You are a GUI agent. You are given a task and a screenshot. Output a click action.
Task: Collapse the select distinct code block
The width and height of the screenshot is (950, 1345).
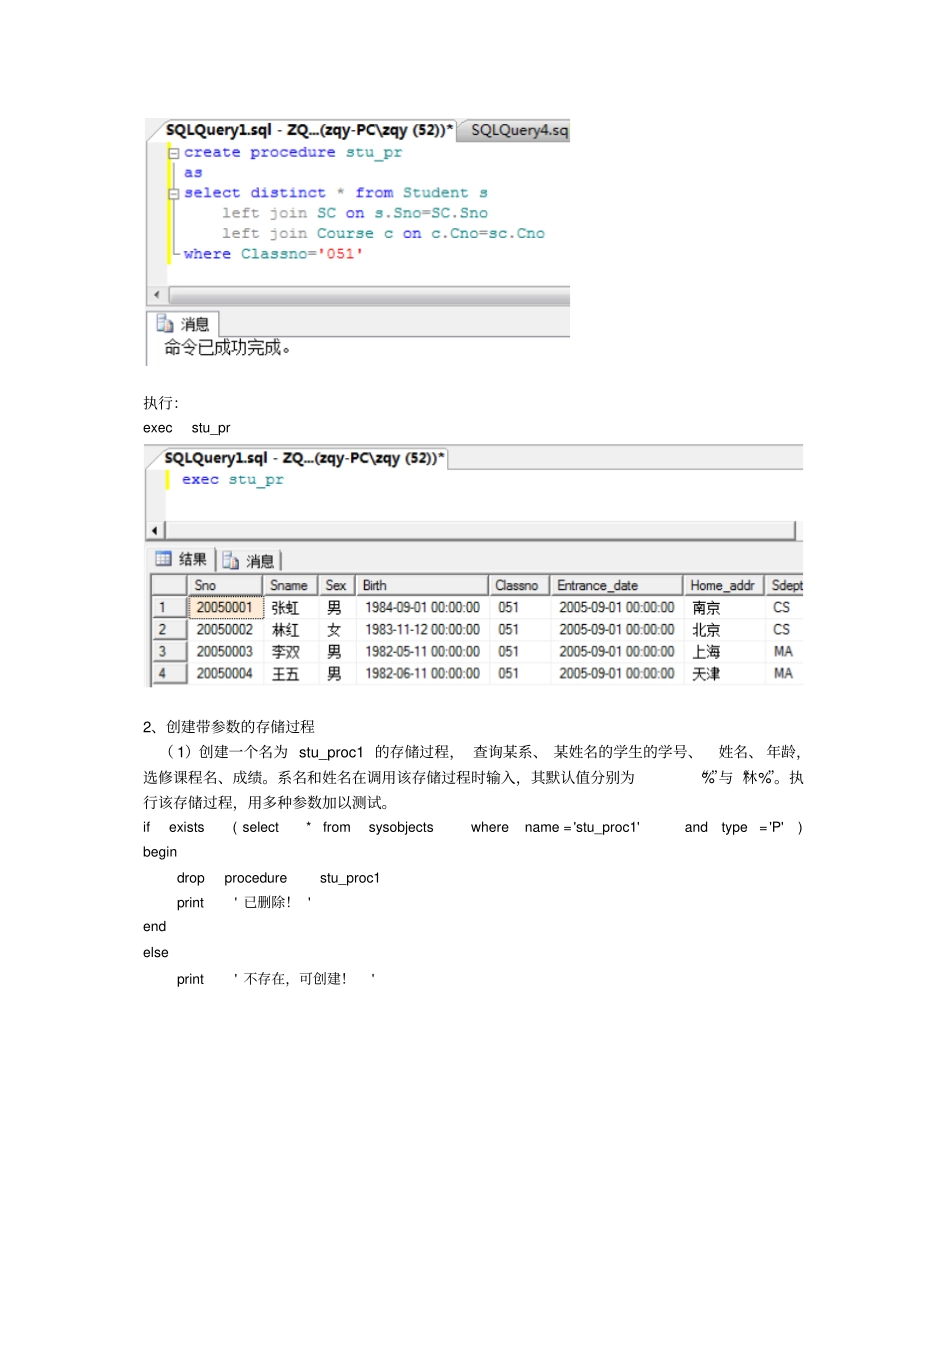click(x=174, y=193)
